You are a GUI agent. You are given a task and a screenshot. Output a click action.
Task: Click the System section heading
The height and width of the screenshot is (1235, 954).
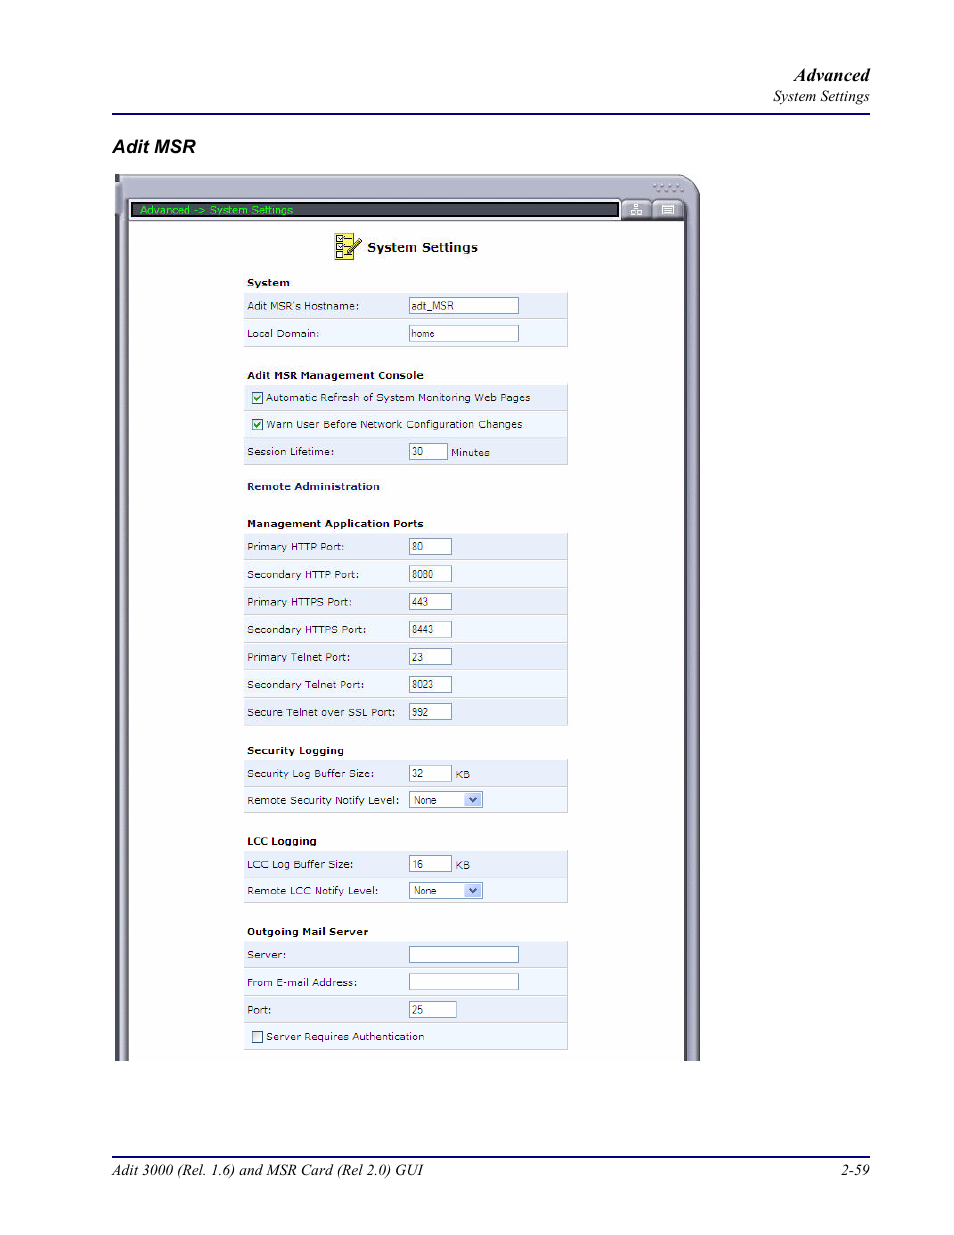point(268,283)
